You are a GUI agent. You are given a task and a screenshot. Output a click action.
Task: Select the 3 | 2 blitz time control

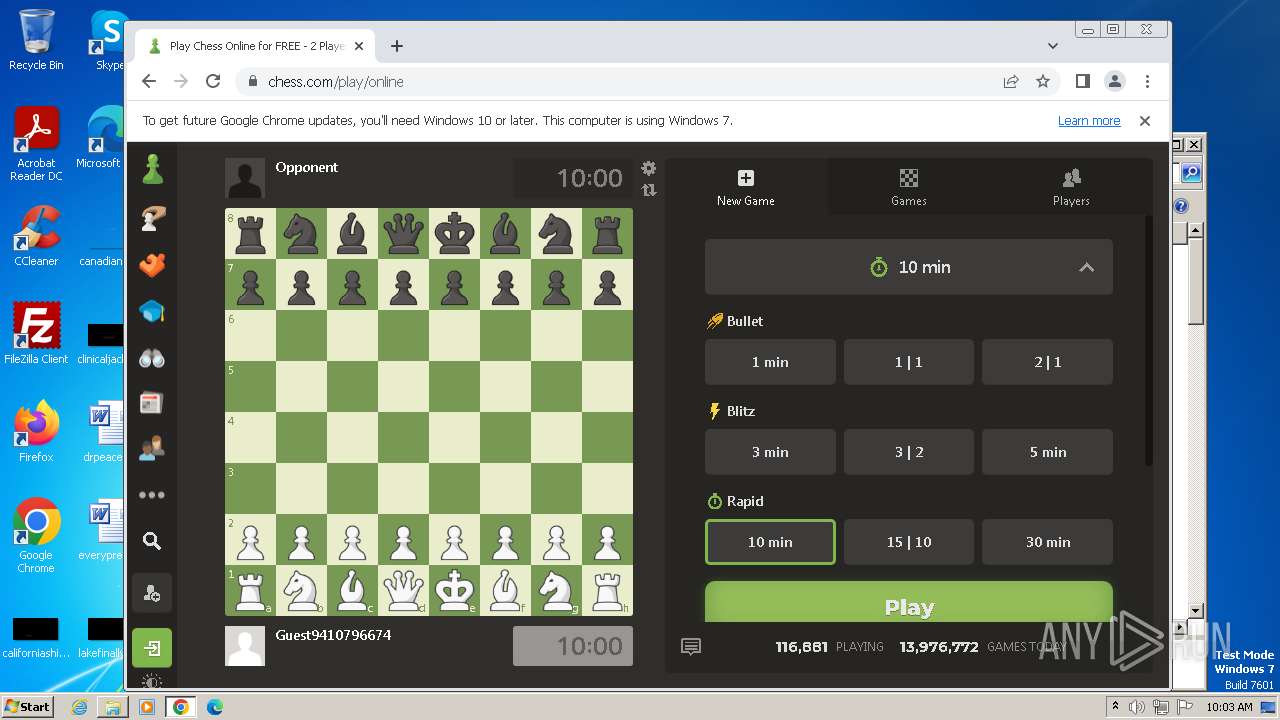pyautogui.click(x=909, y=452)
